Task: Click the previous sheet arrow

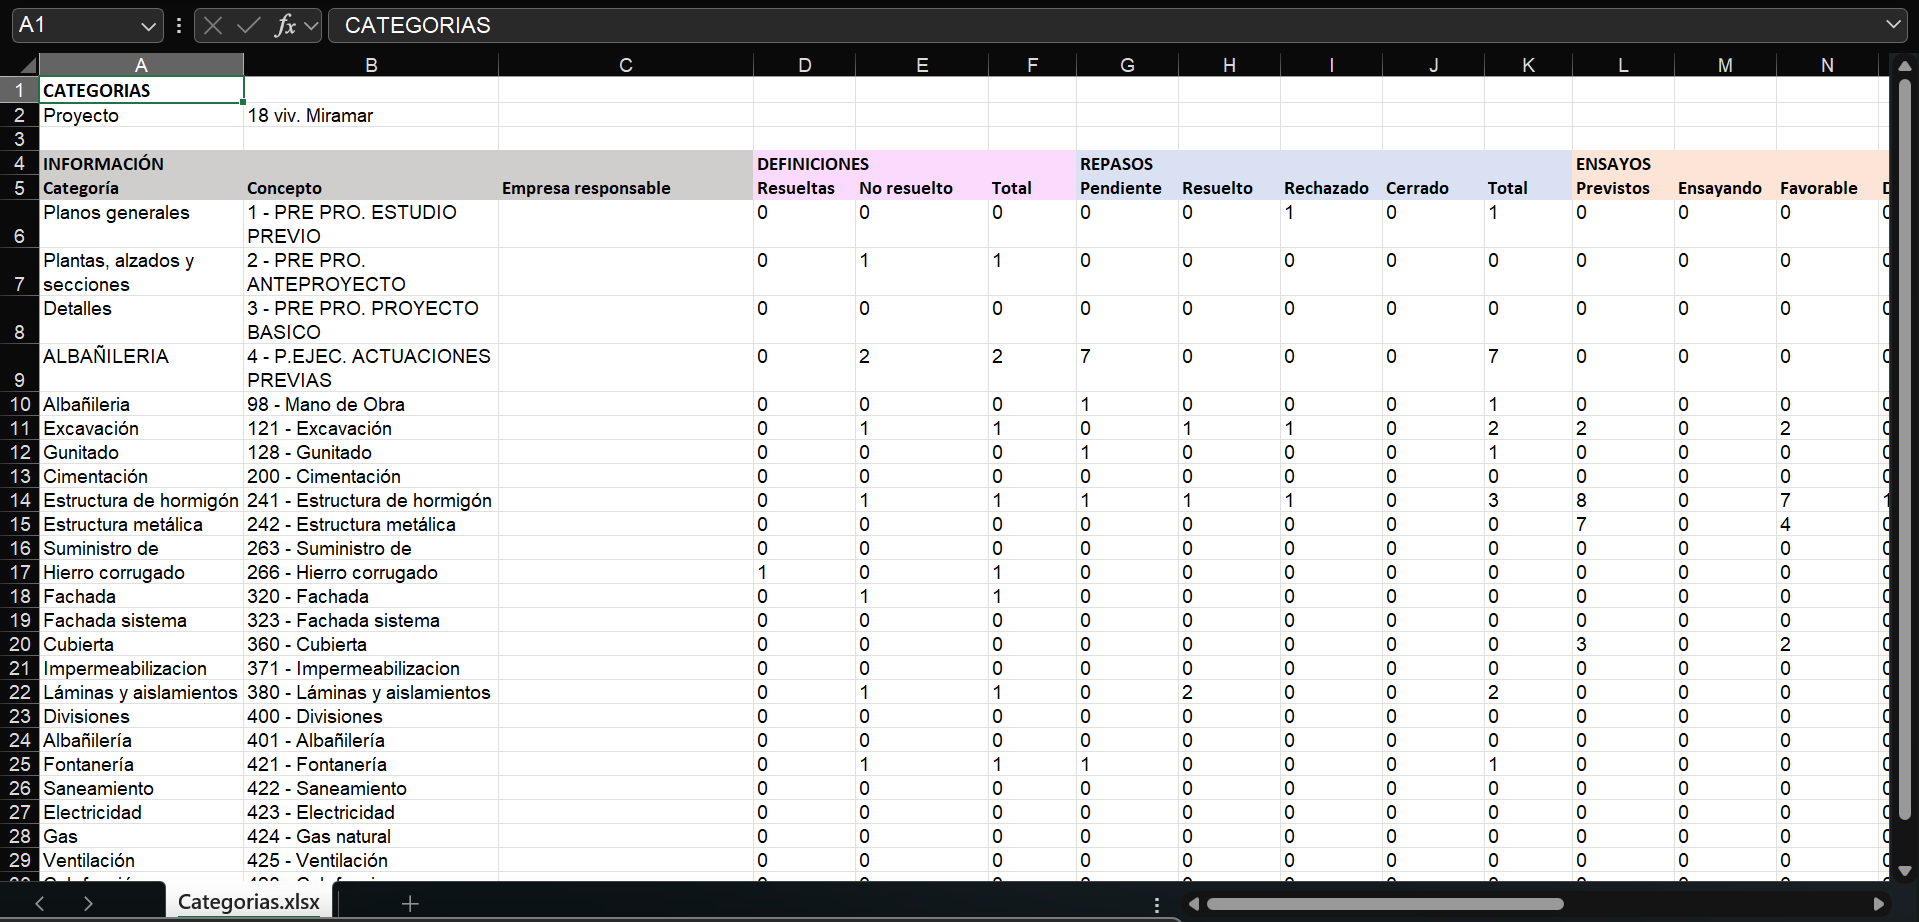Action: click(x=40, y=904)
